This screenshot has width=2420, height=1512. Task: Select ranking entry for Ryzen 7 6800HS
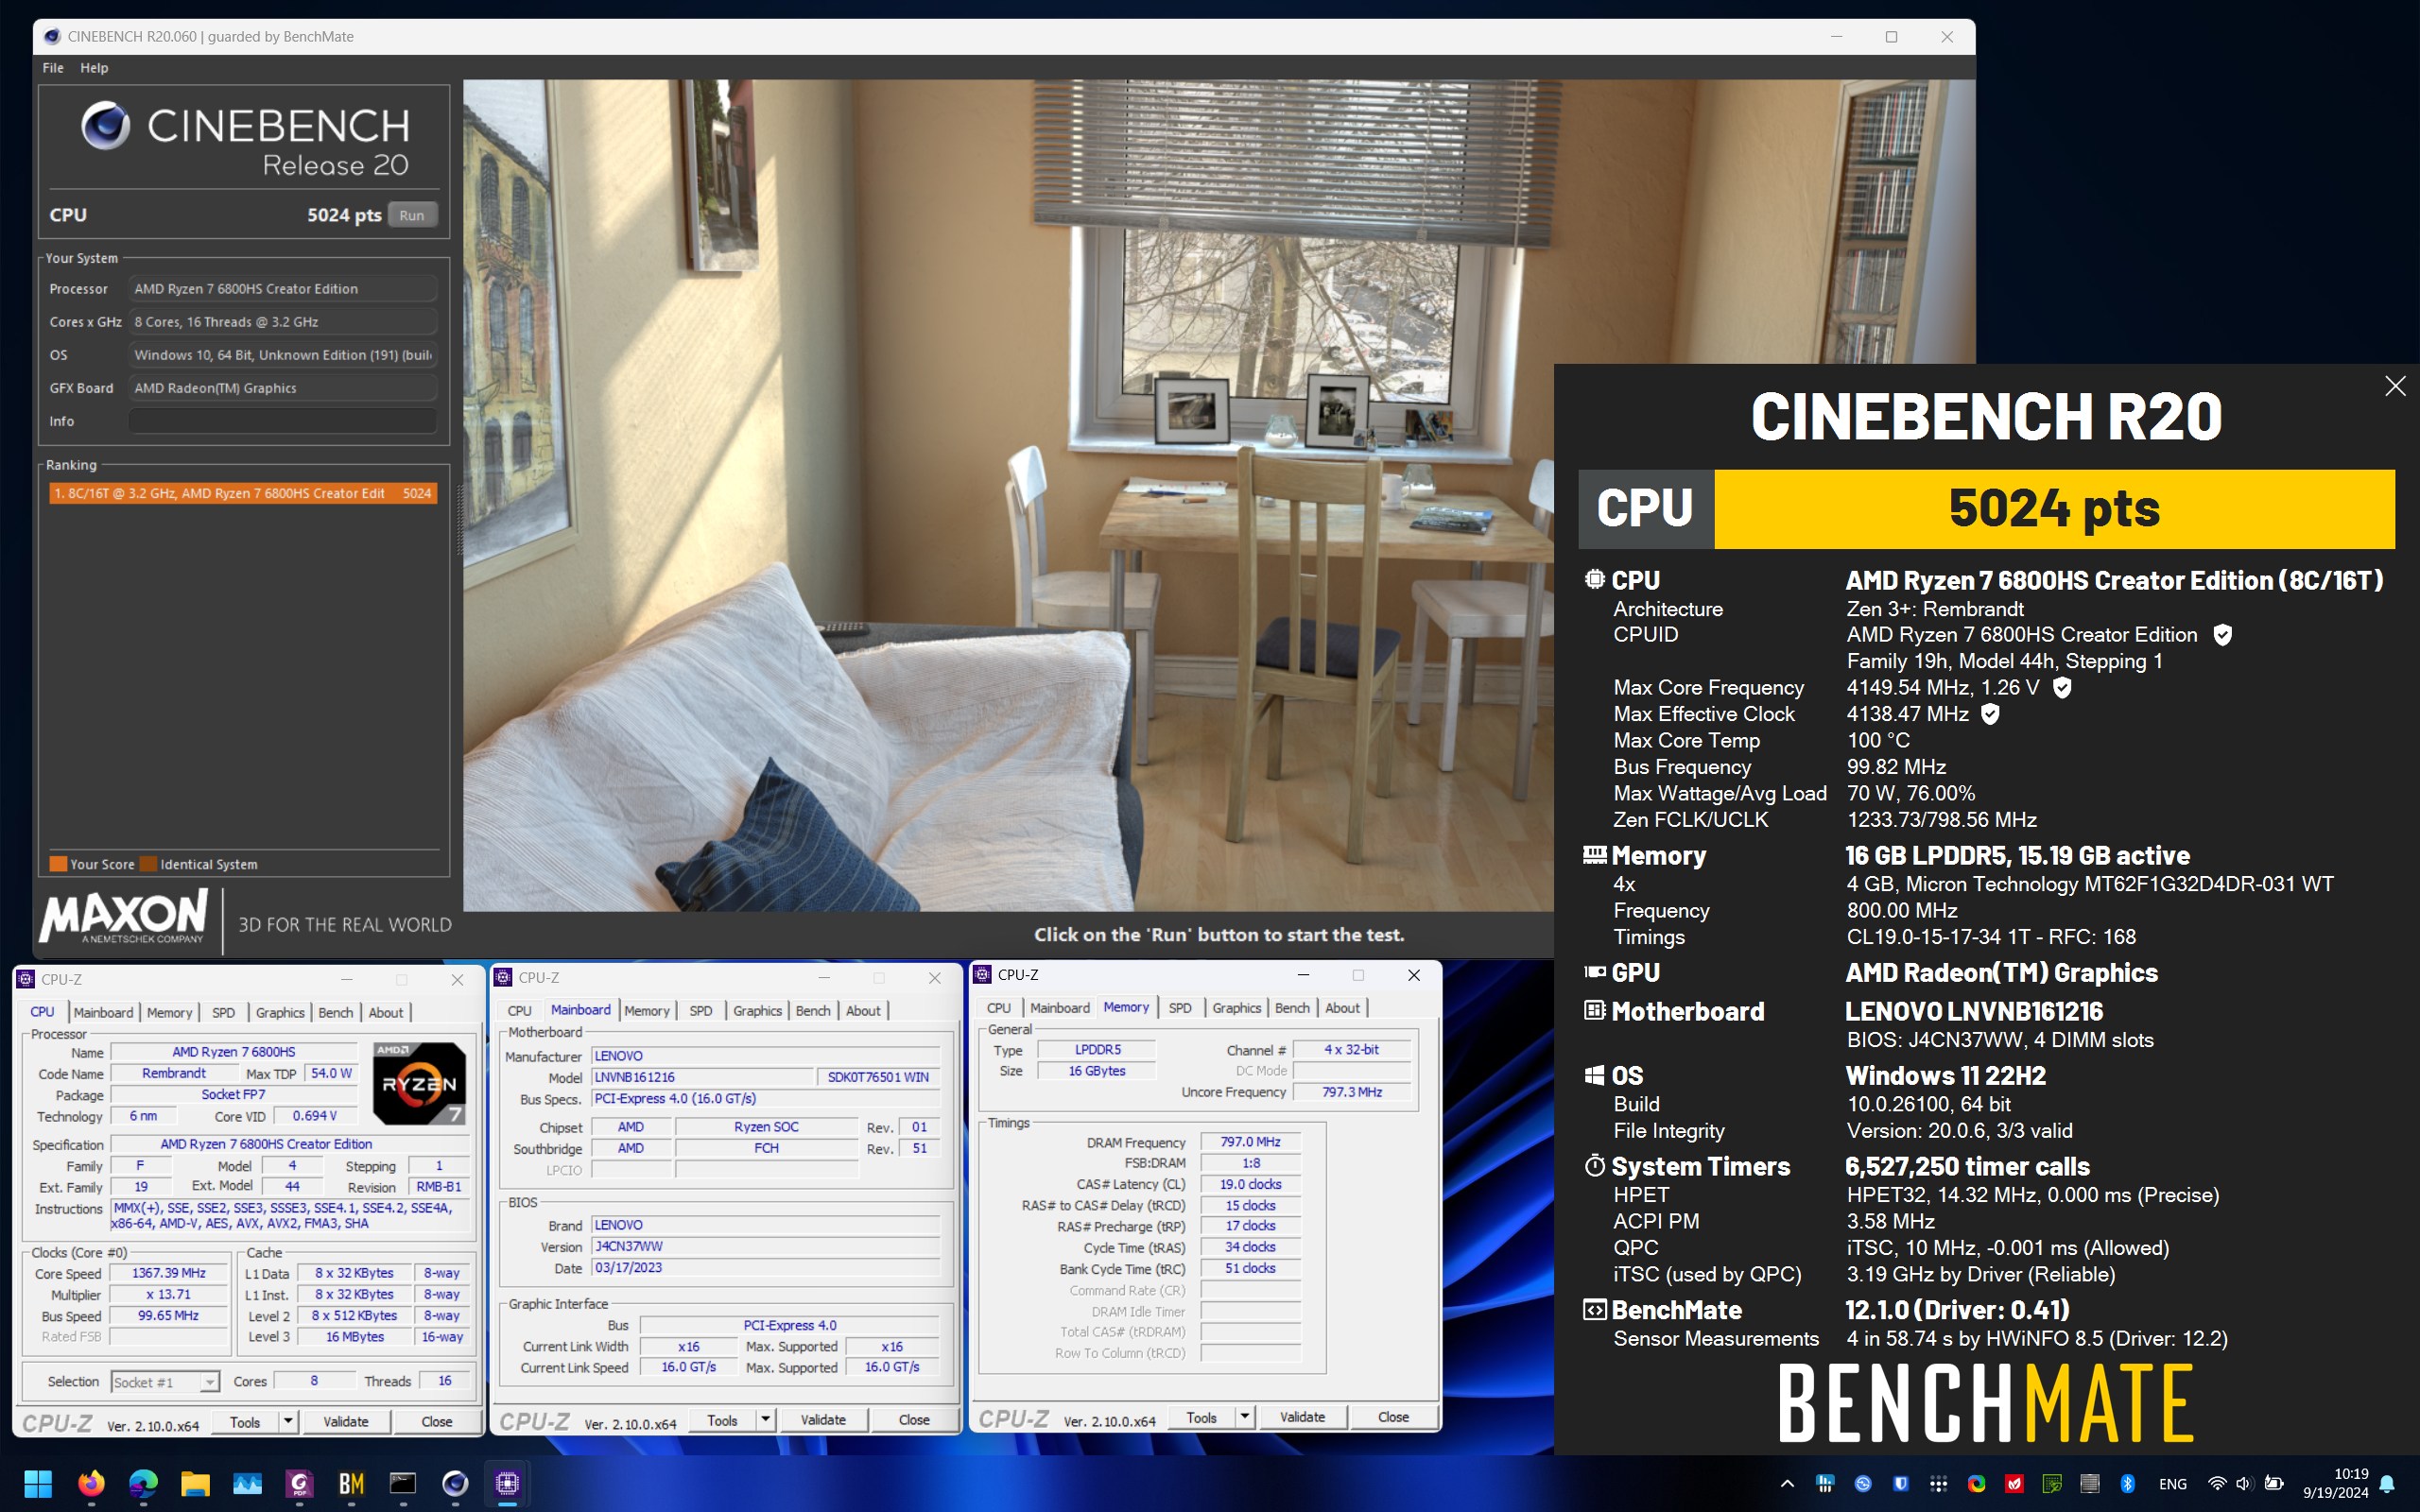tap(243, 494)
